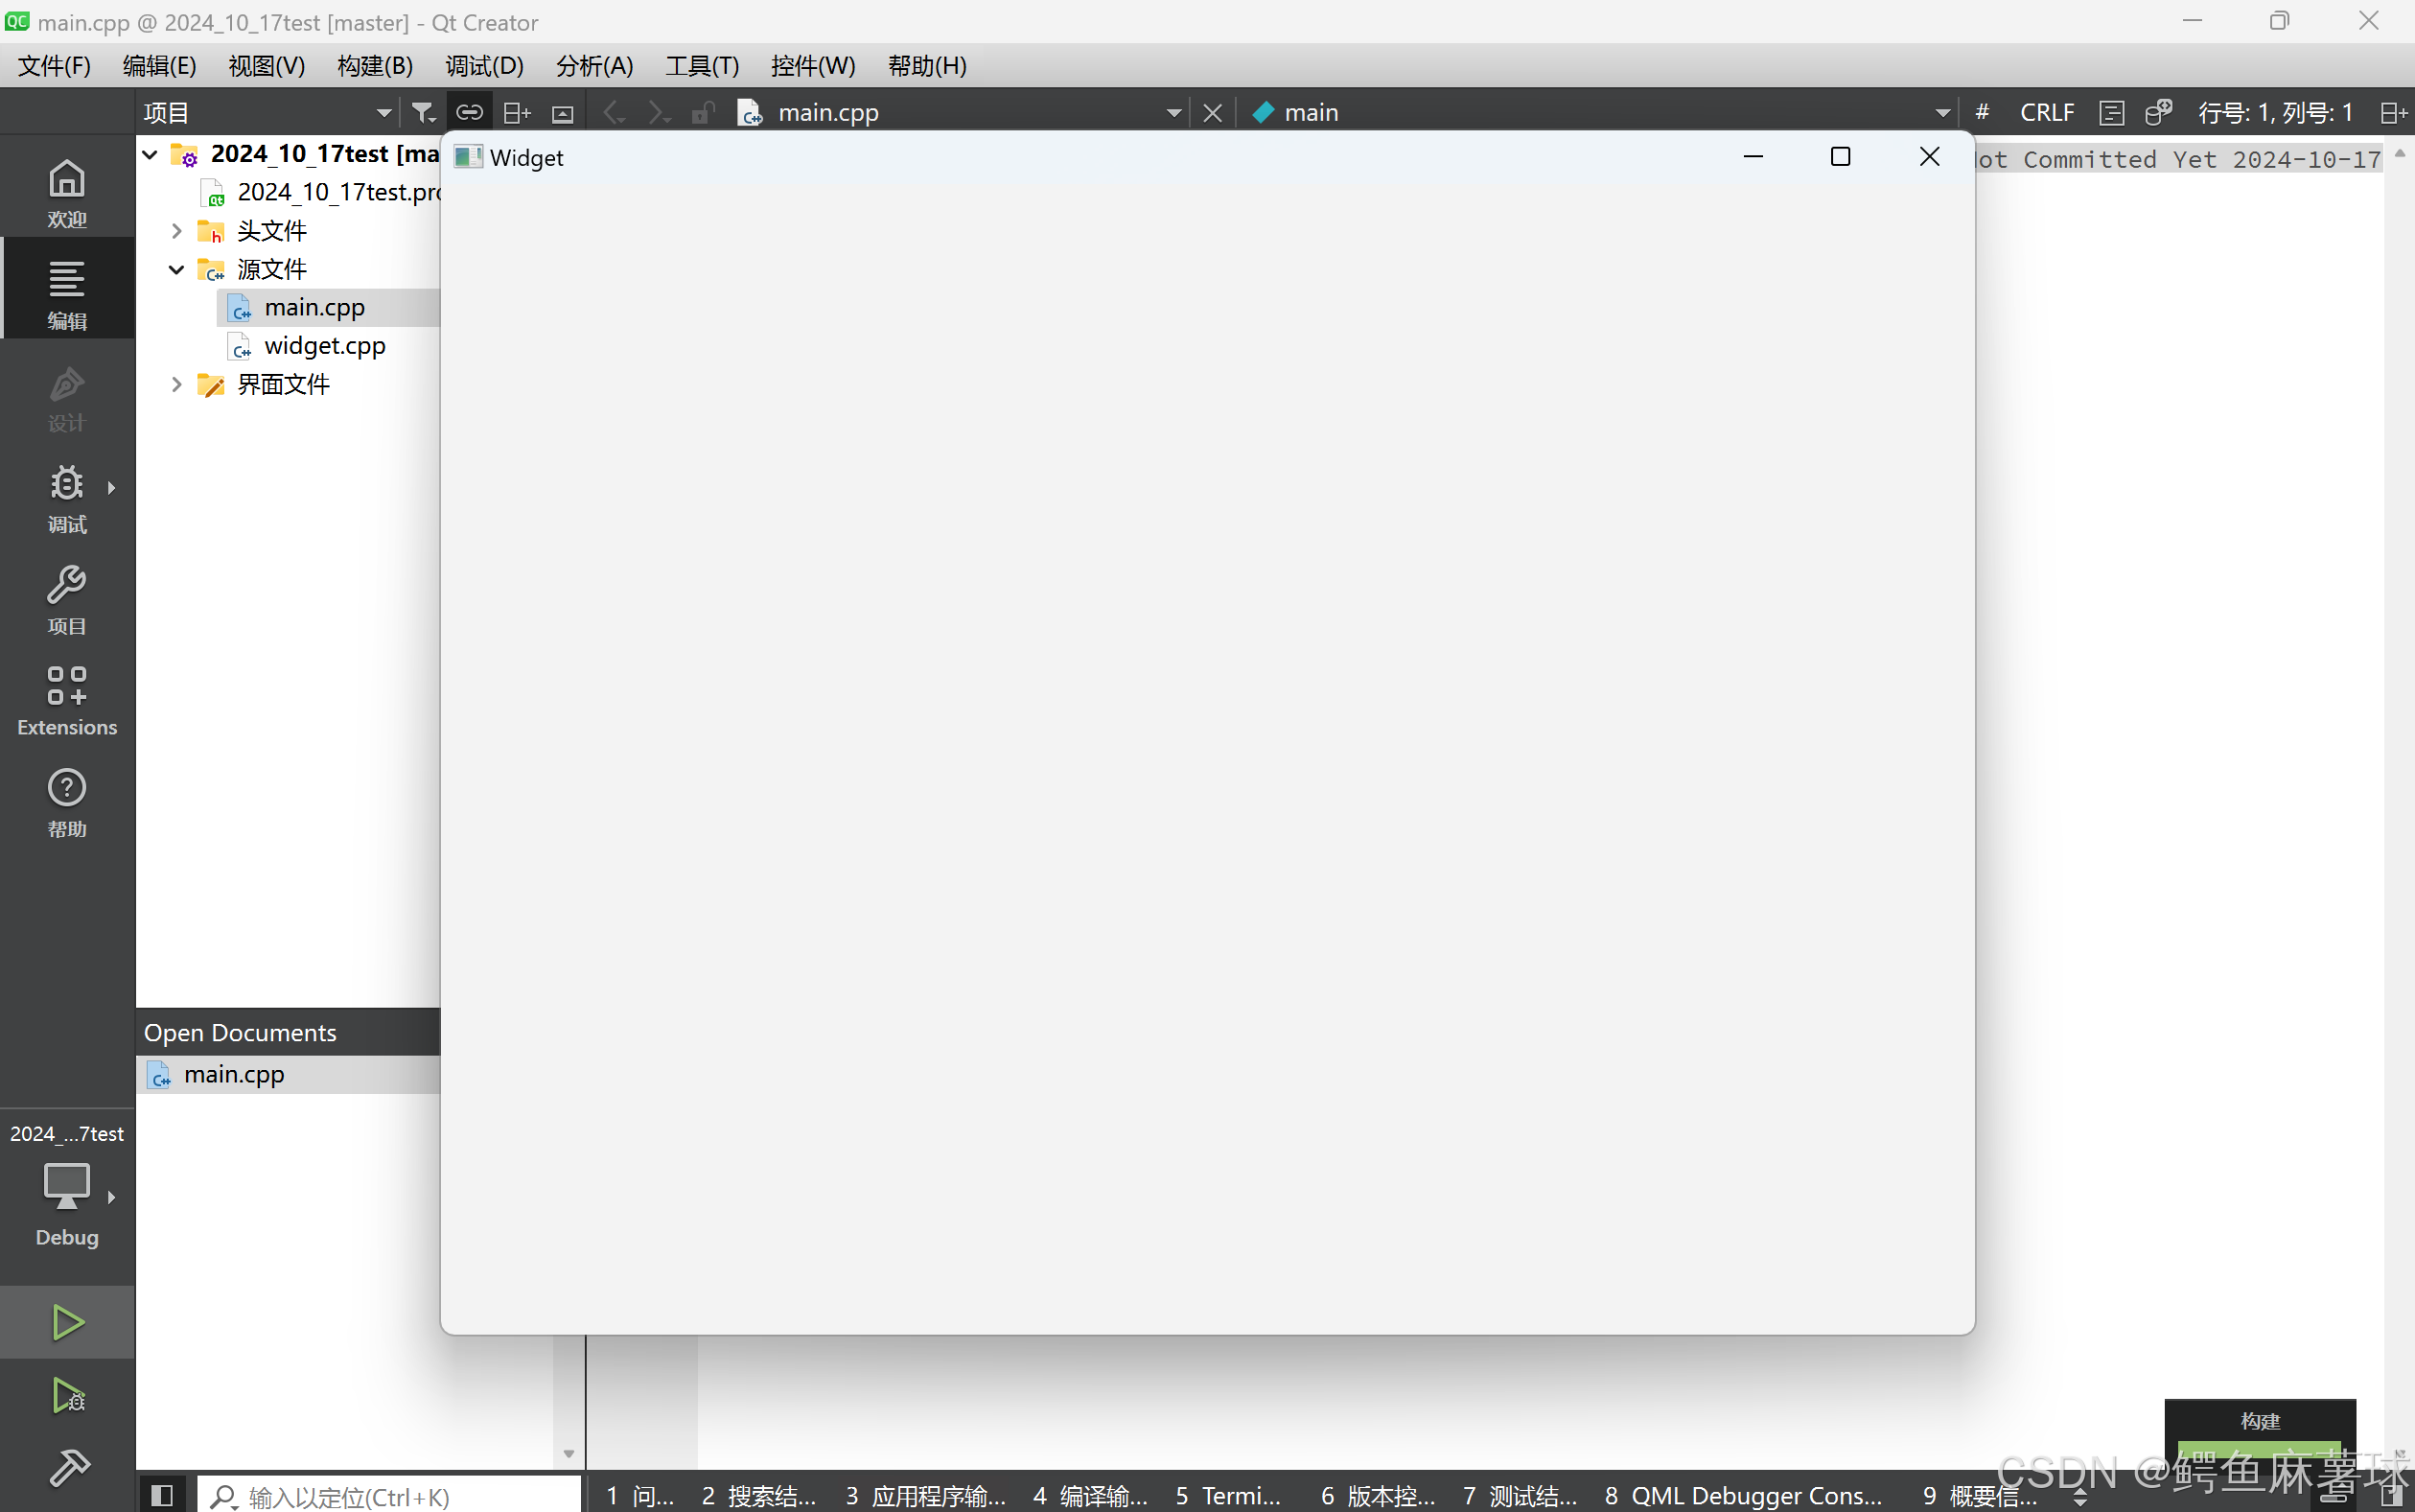Screen dimensions: 2415x1512
Task: Click the # preprocessor directives button
Action: pos(1982,112)
